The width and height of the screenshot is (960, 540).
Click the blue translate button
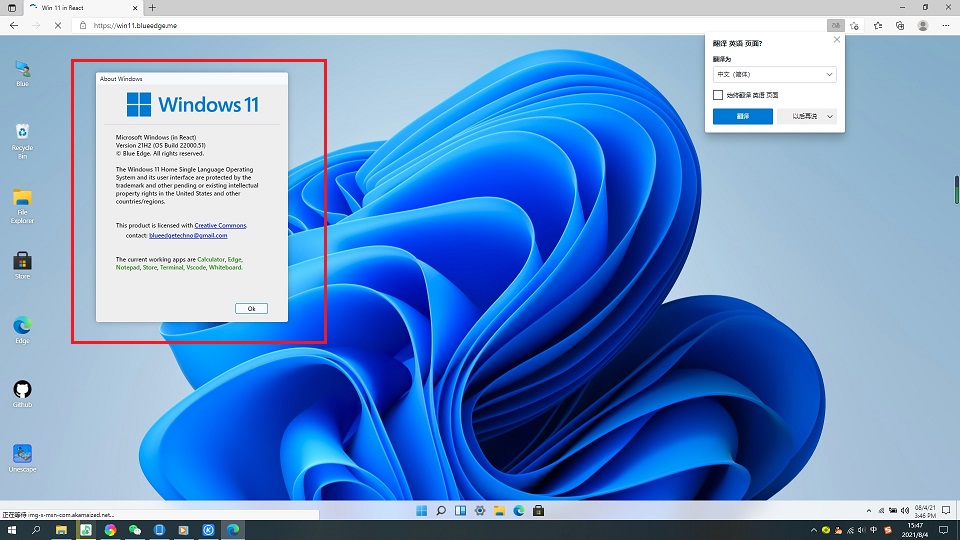coord(743,116)
